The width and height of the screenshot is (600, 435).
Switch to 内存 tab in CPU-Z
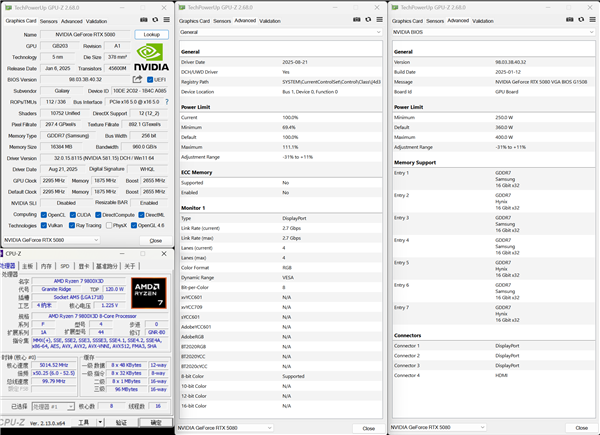pyautogui.click(x=46, y=266)
